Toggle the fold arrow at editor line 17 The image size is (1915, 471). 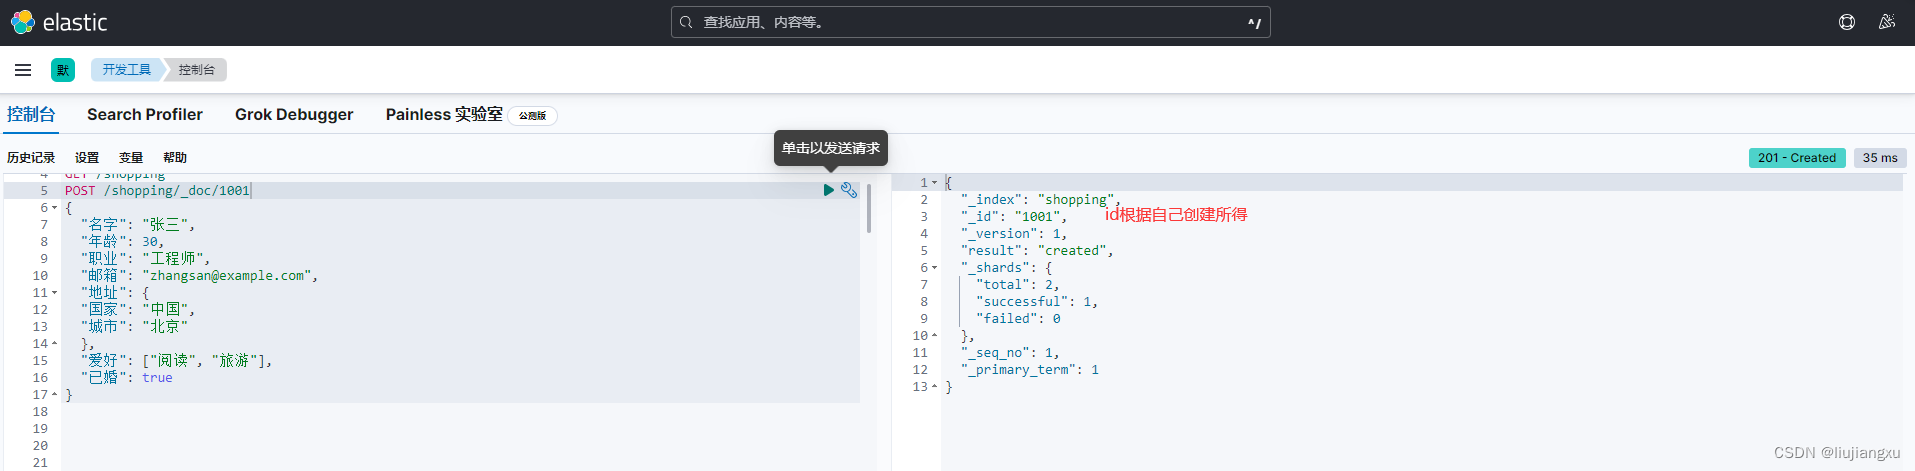pos(55,395)
